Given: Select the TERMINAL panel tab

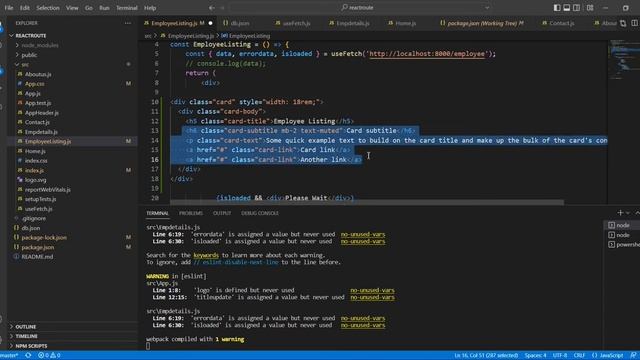Looking at the screenshot, I should pos(157,213).
